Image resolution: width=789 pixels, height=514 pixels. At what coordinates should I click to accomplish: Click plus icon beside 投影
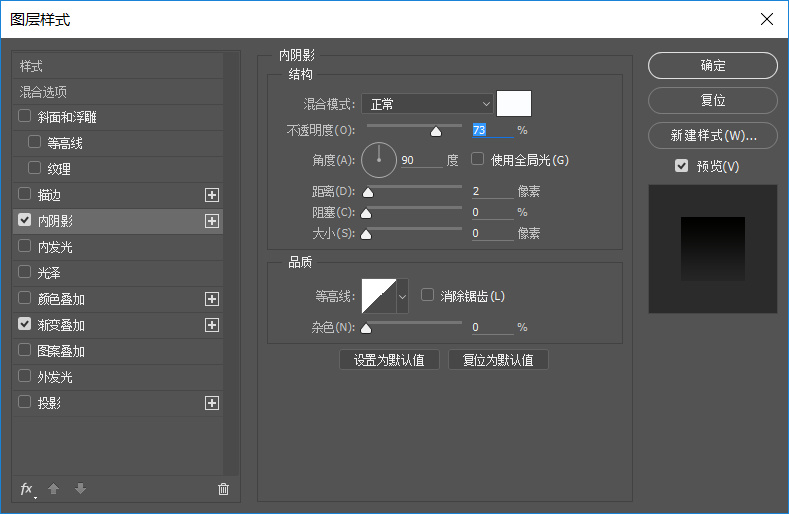(211, 403)
